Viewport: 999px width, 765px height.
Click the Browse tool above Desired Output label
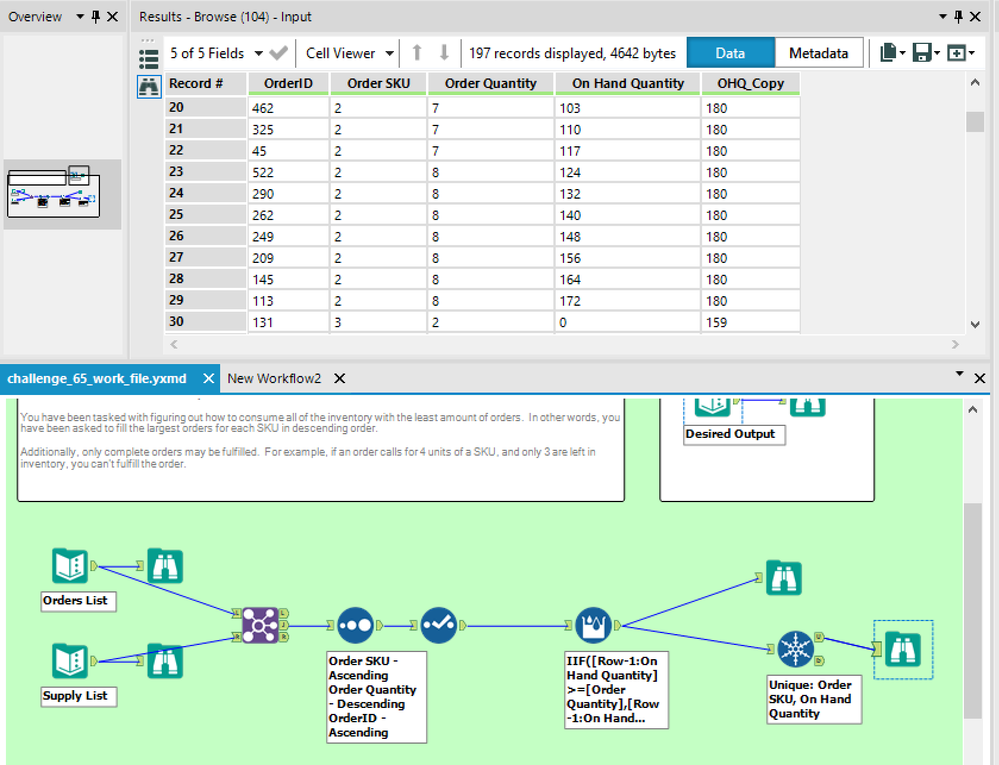808,406
